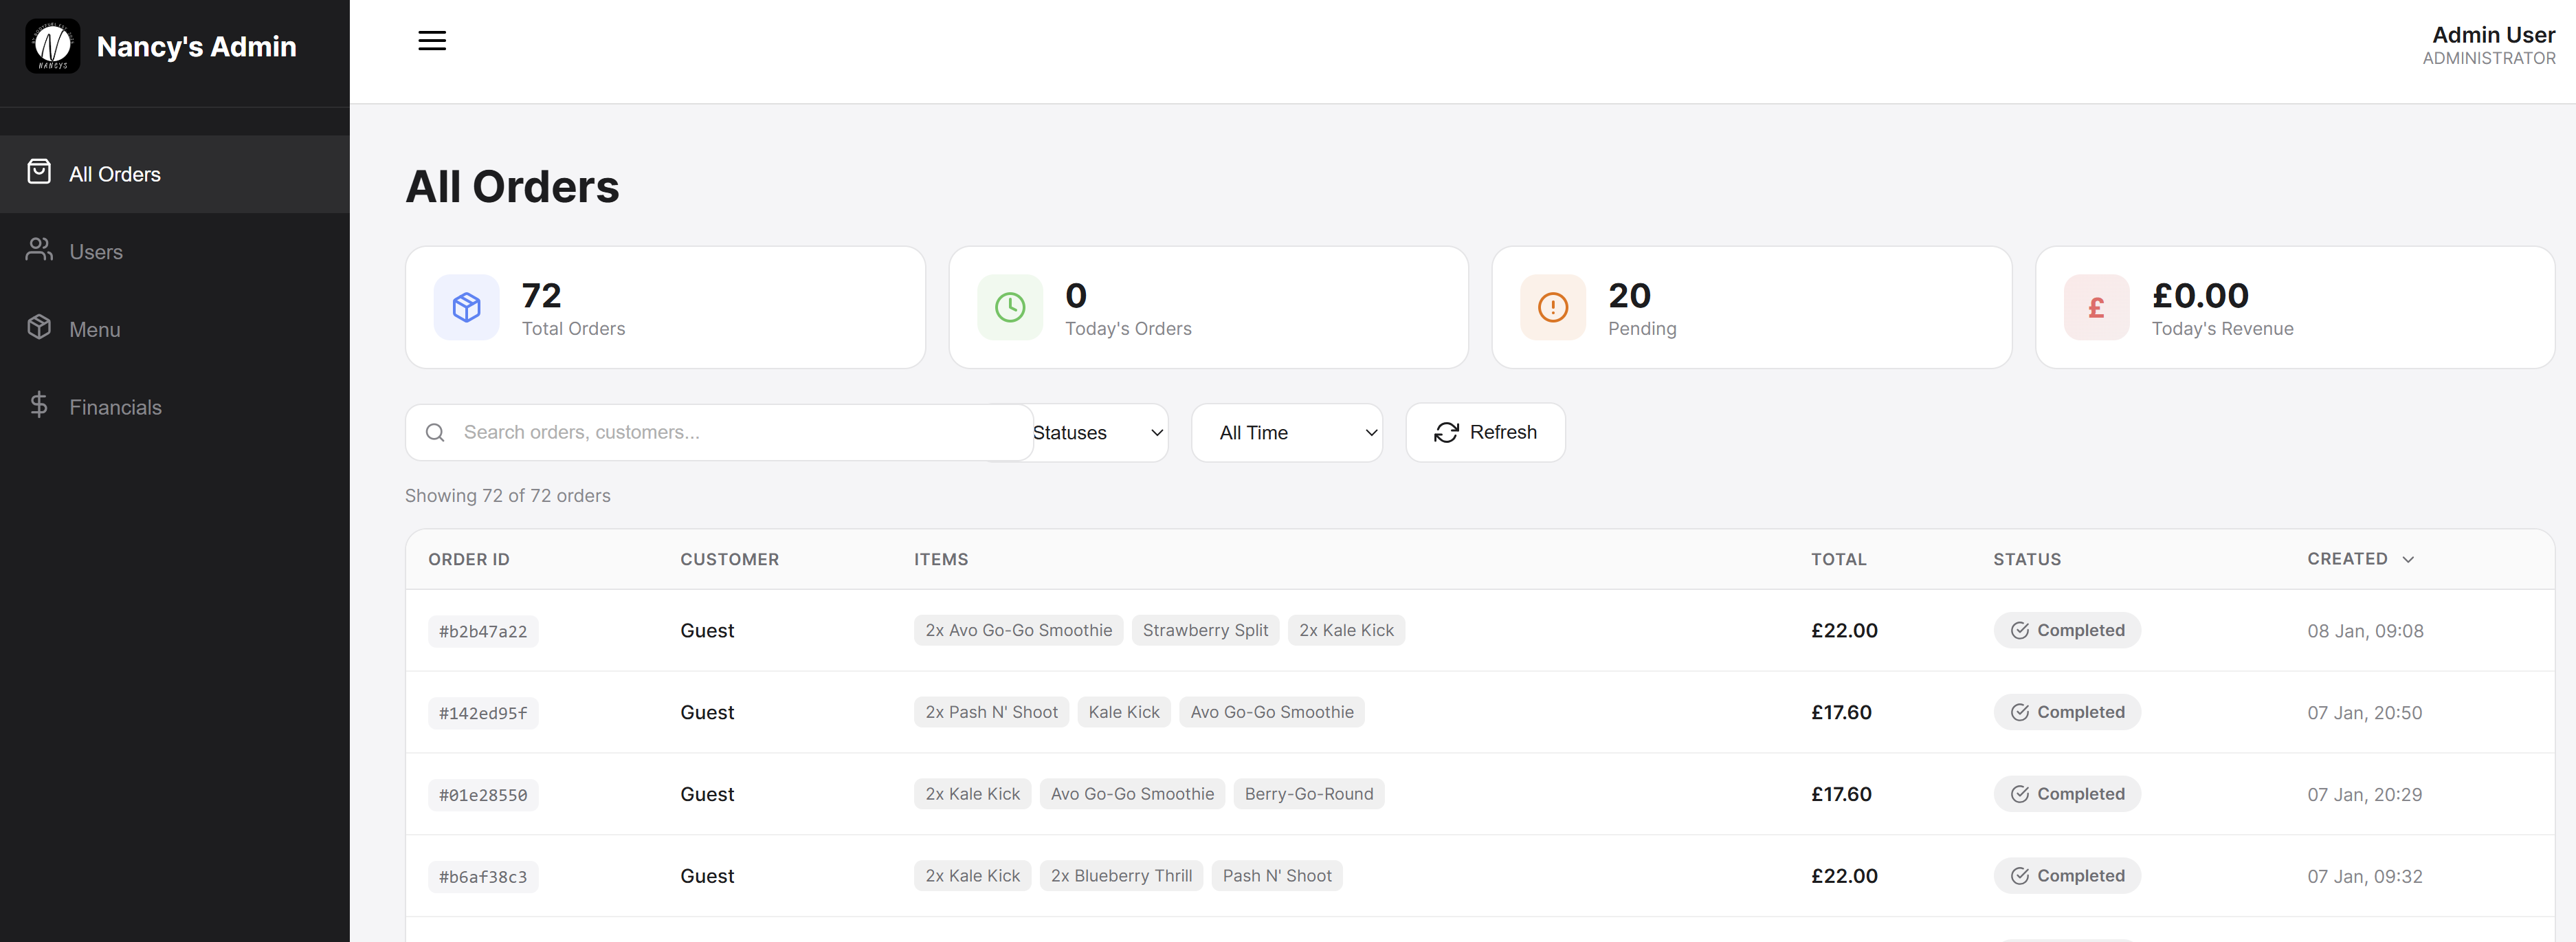This screenshot has height=942, width=2576.
Task: Select the Pending stat card
Action: coord(1751,308)
